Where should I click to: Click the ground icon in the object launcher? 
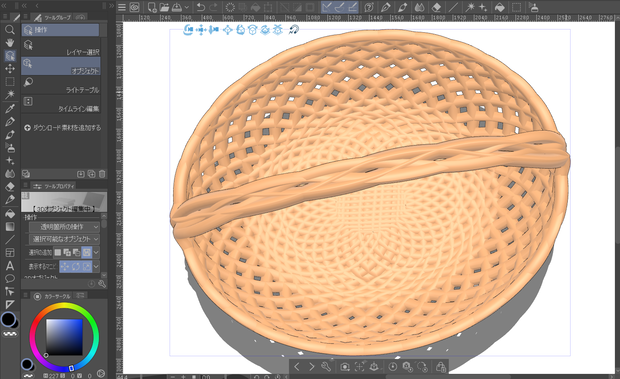click(374, 367)
